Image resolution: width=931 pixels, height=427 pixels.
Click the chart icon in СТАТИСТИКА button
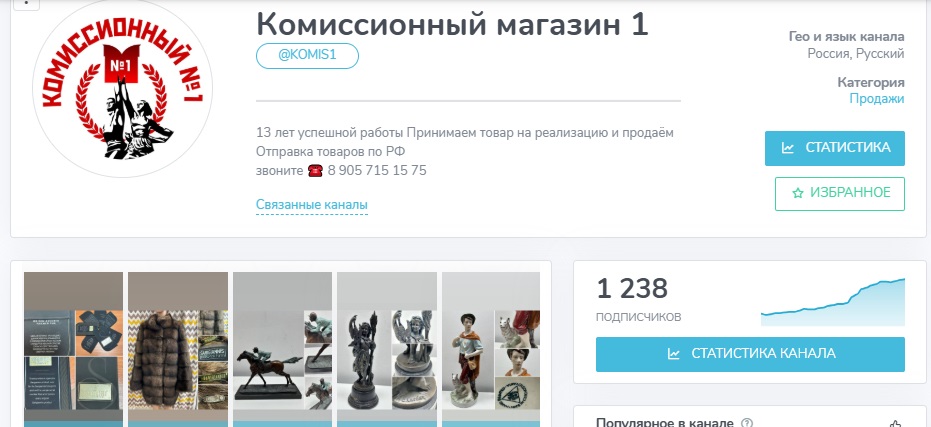pyautogui.click(x=787, y=148)
